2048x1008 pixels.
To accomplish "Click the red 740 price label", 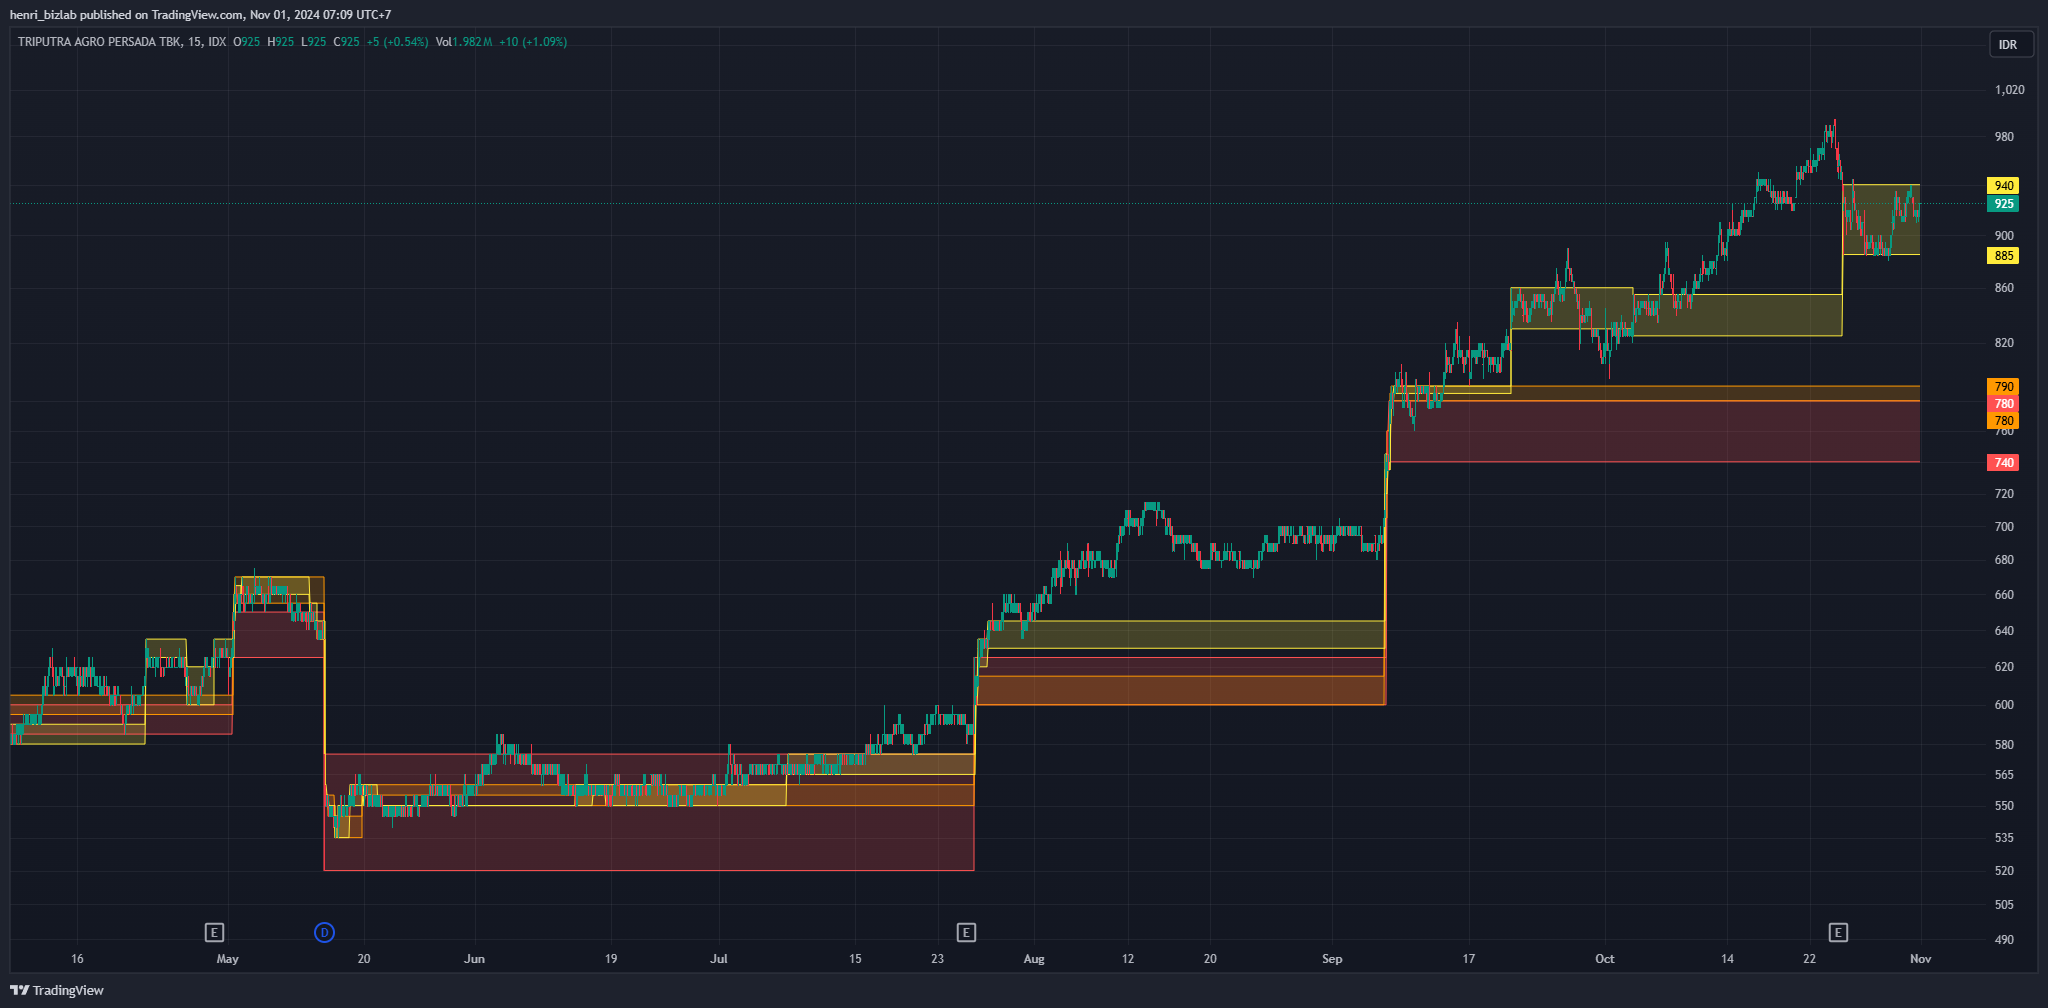I will [2004, 463].
